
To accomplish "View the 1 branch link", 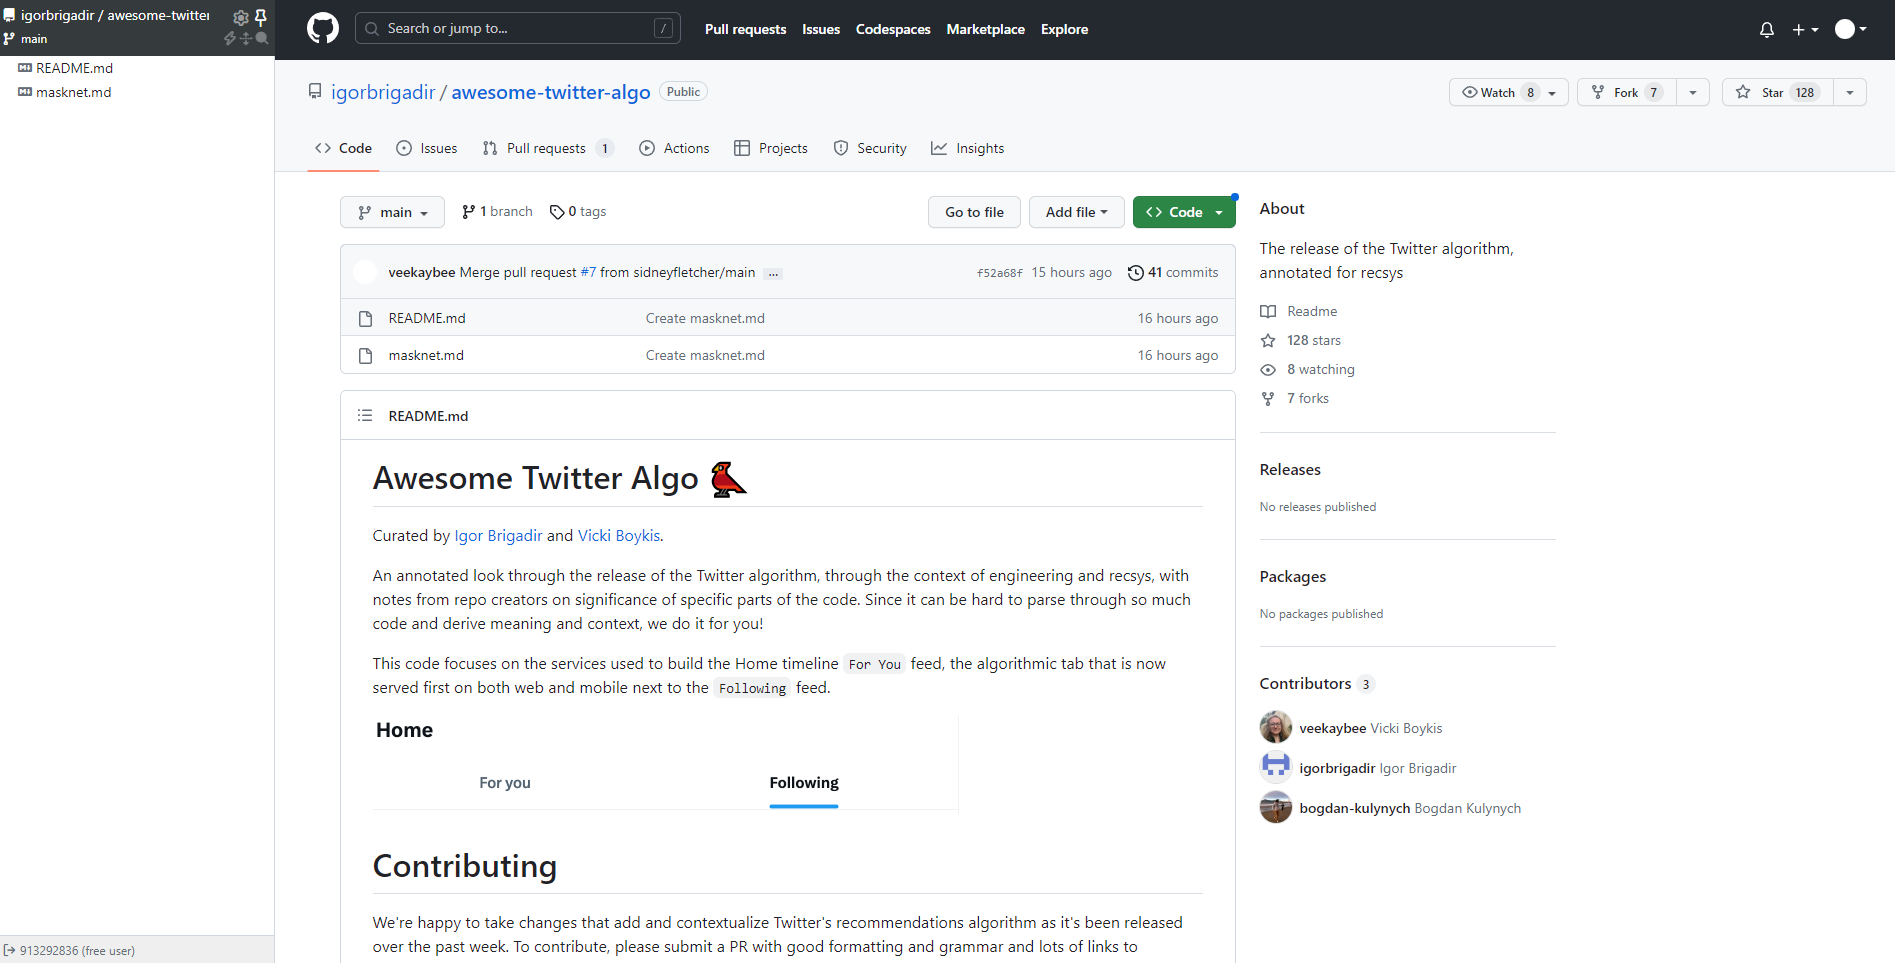I will [497, 212].
